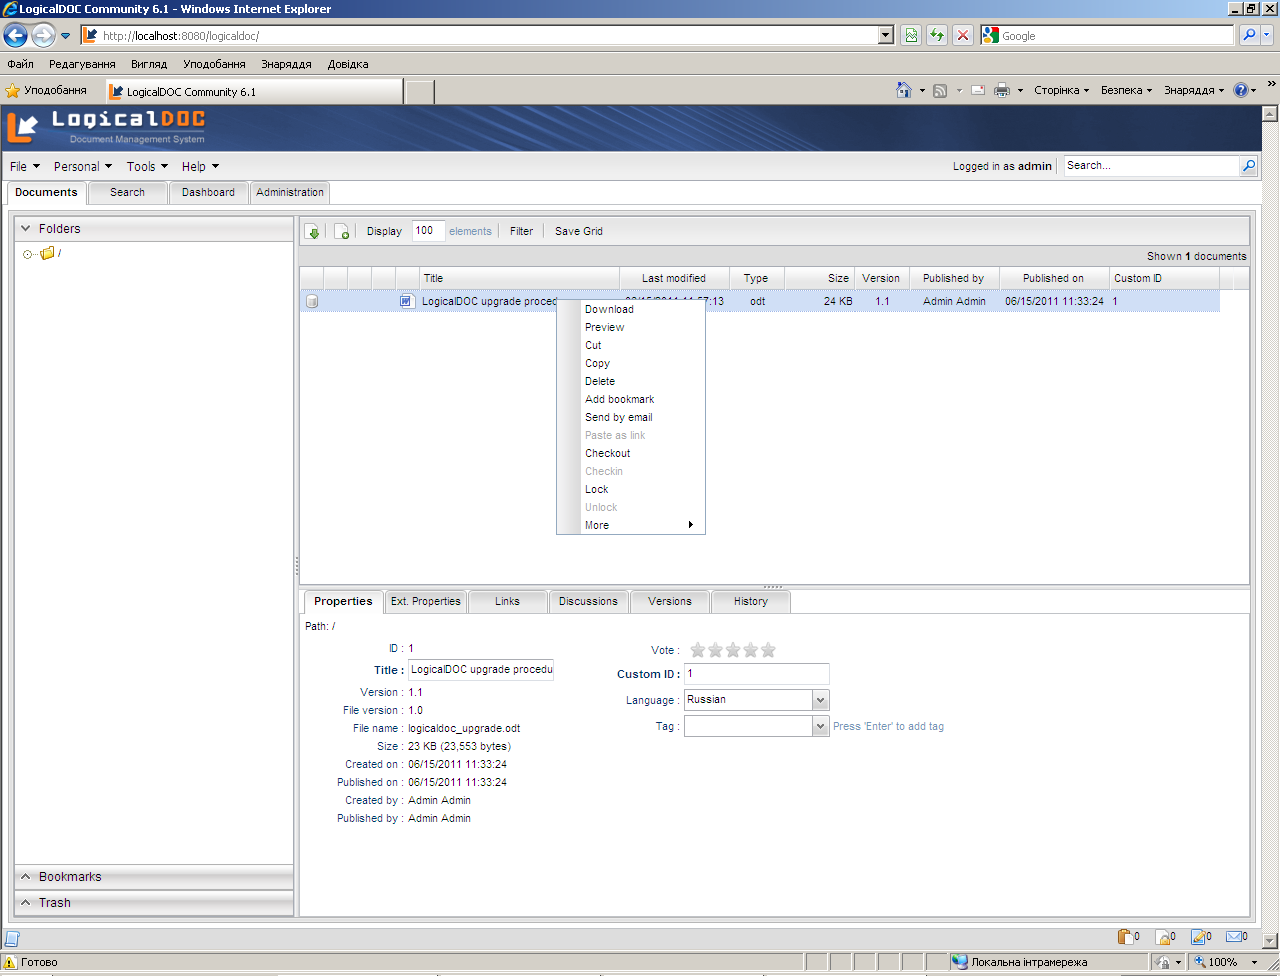Open the Ext. Properties tab
This screenshot has width=1280, height=976.
tap(426, 601)
